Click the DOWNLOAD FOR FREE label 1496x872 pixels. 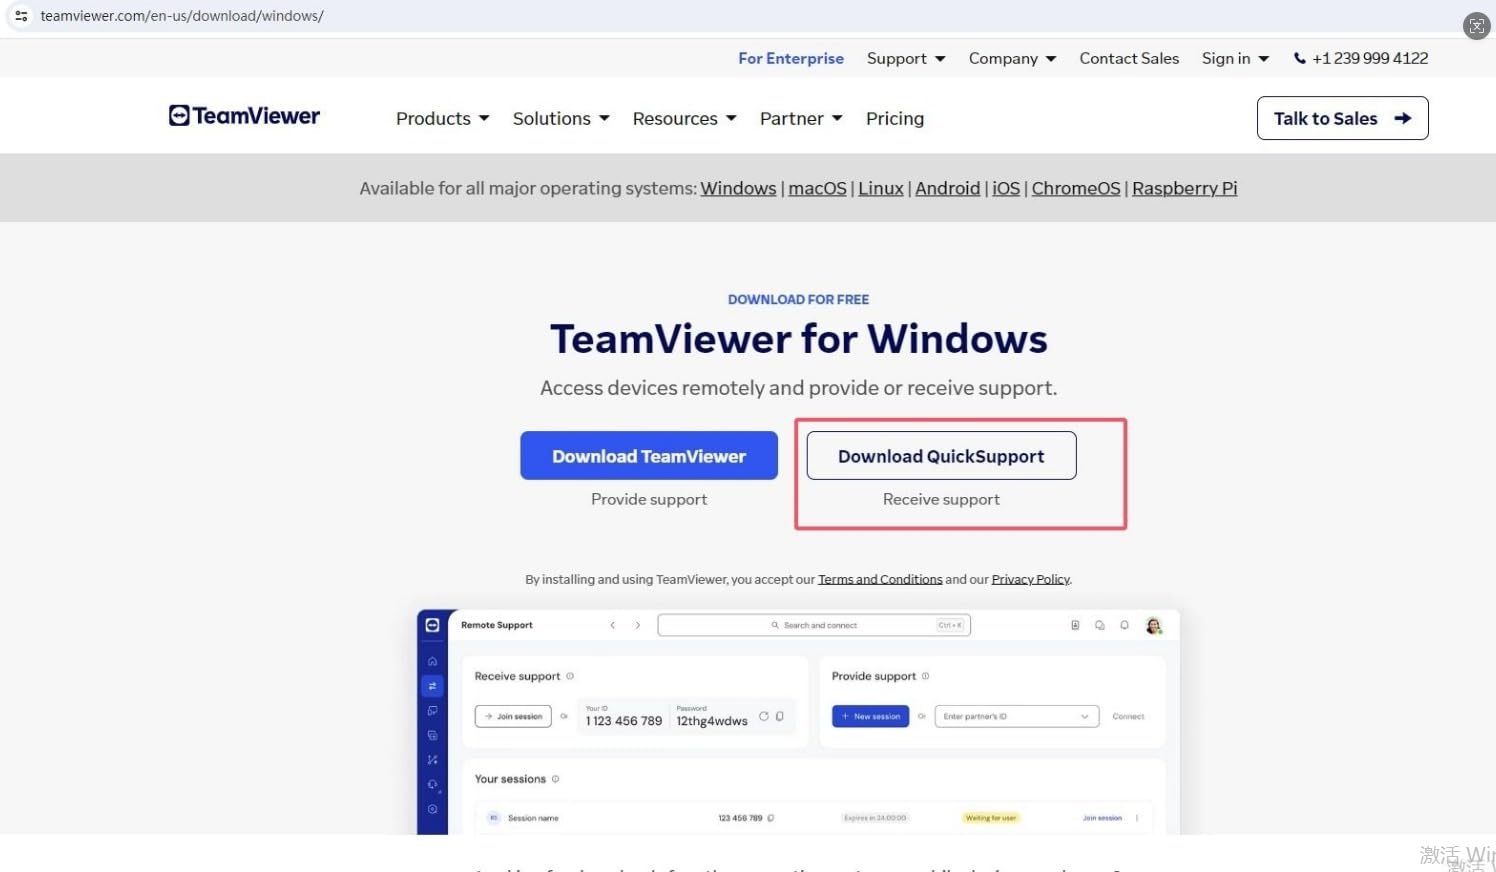point(798,299)
